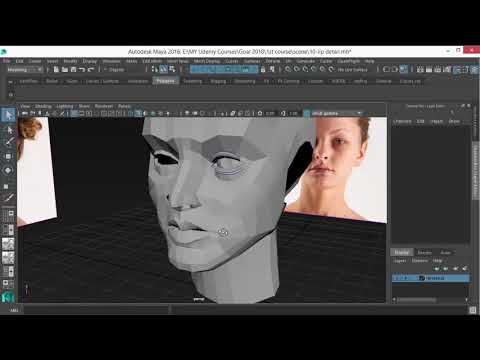Activate the Scale tool in toolbox

7,186
